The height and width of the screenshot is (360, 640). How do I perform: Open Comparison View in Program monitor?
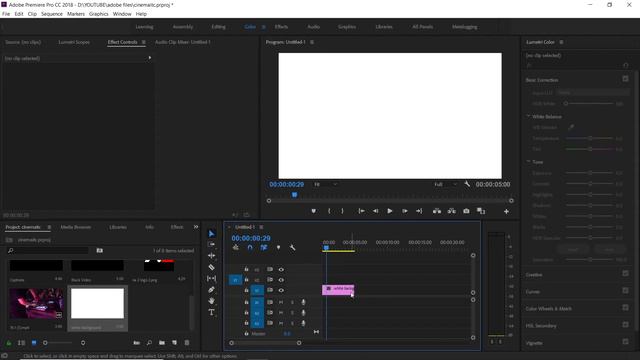click(x=481, y=211)
